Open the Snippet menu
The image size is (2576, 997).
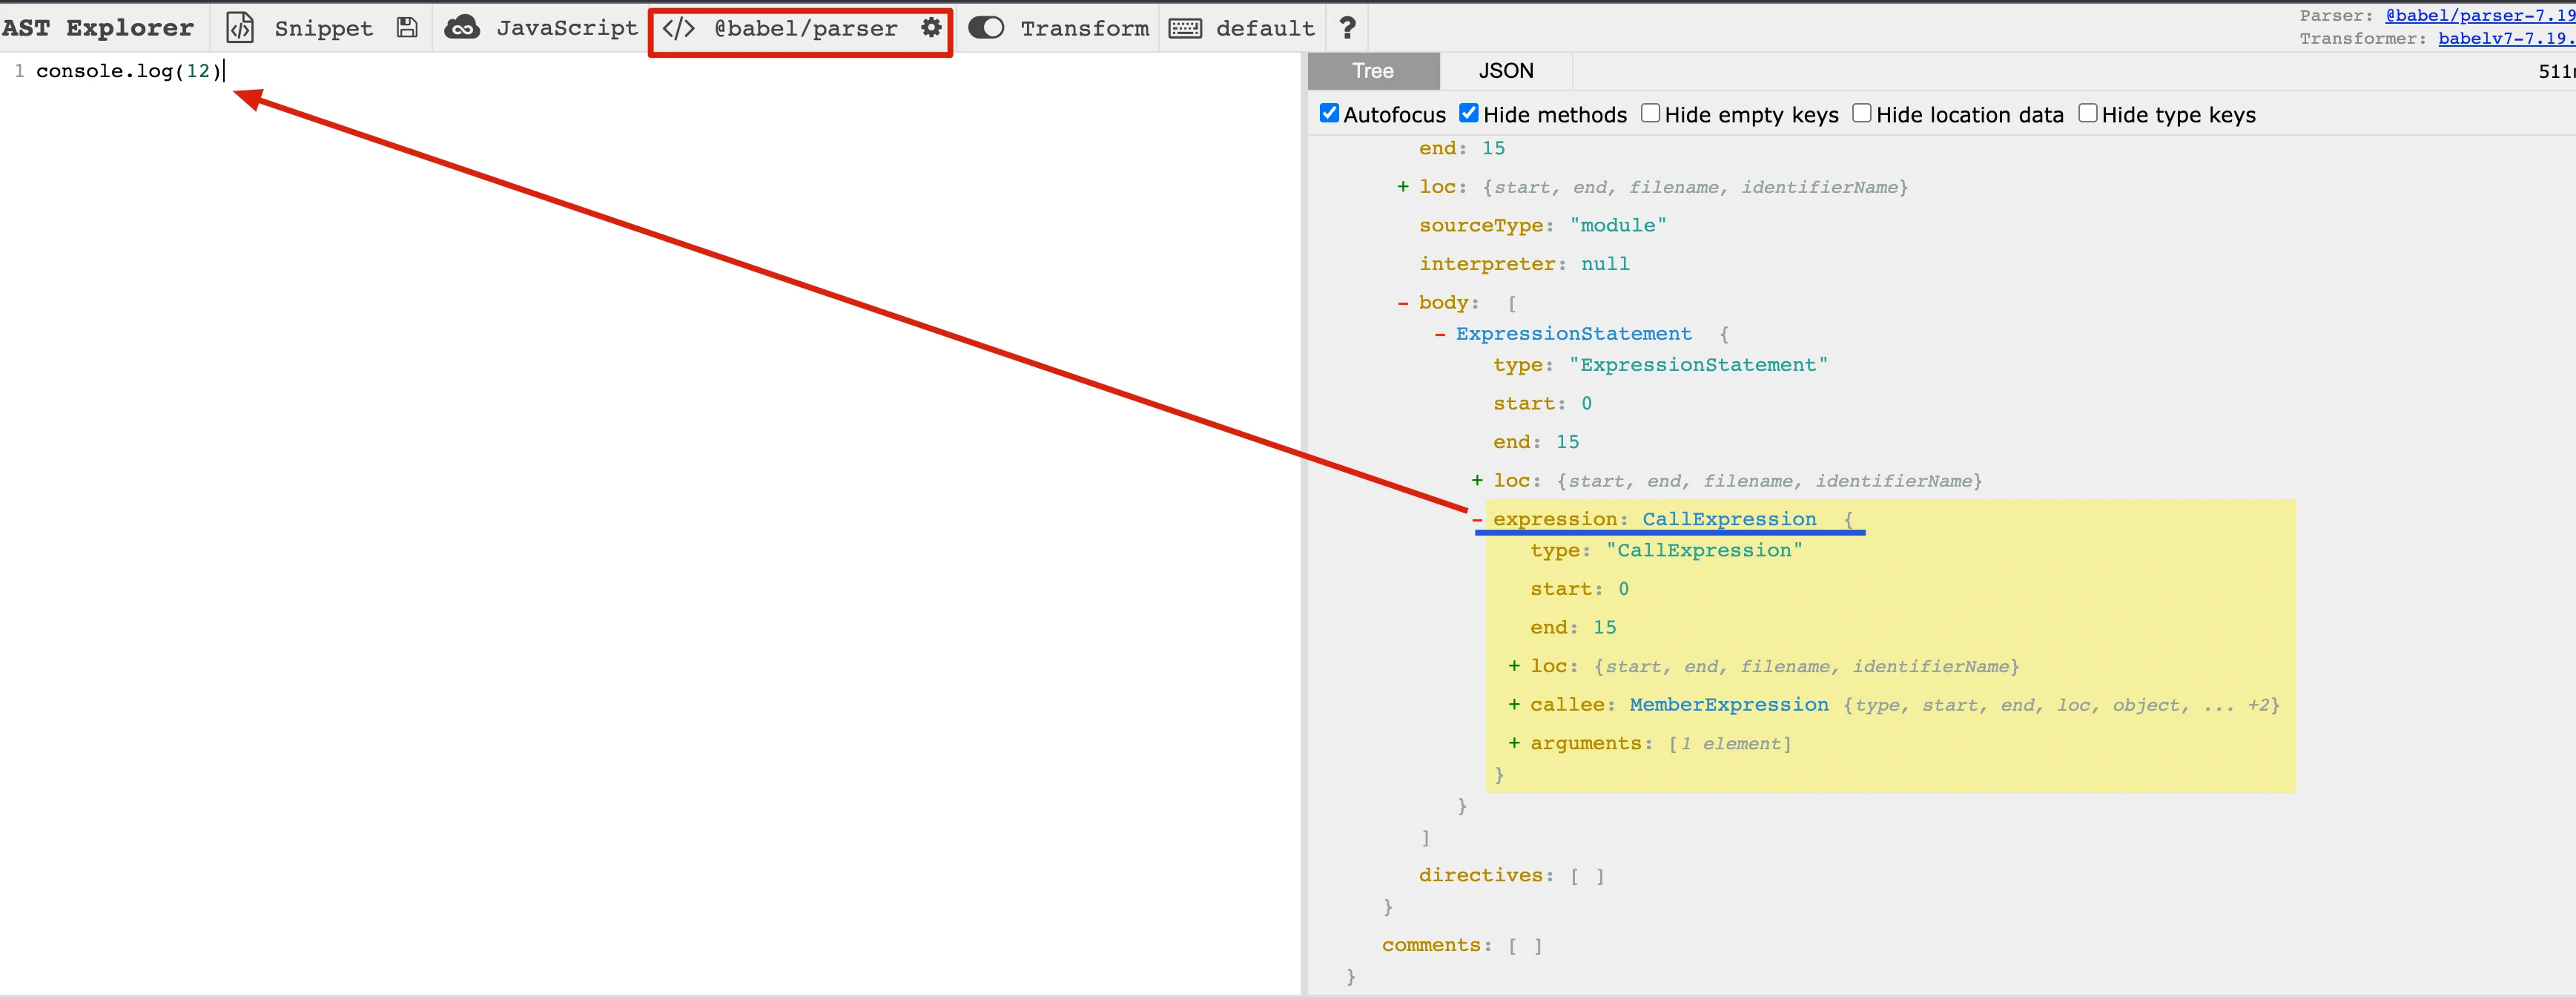(323, 28)
